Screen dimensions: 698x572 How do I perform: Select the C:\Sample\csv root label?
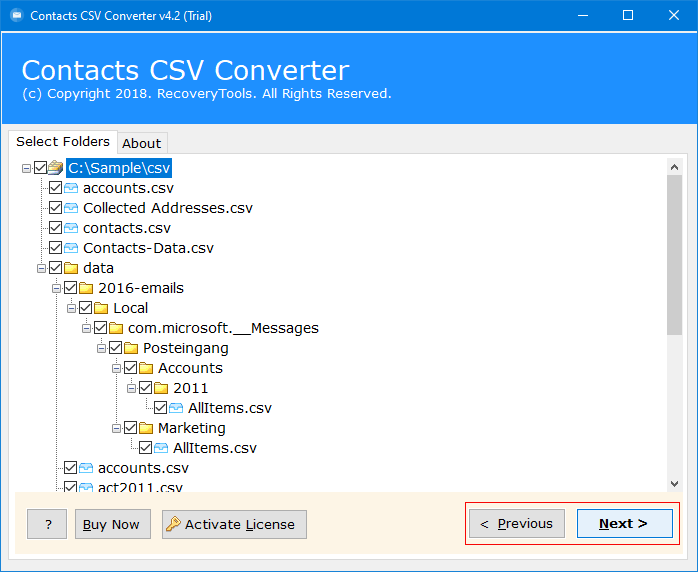coord(119,168)
